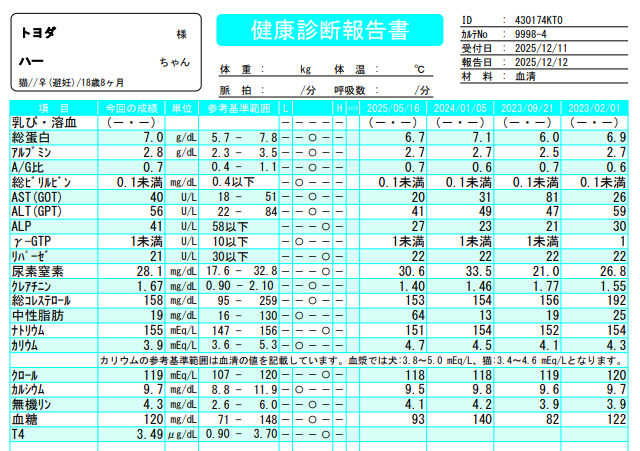Select the ID value 430174KT0

(x=538, y=20)
